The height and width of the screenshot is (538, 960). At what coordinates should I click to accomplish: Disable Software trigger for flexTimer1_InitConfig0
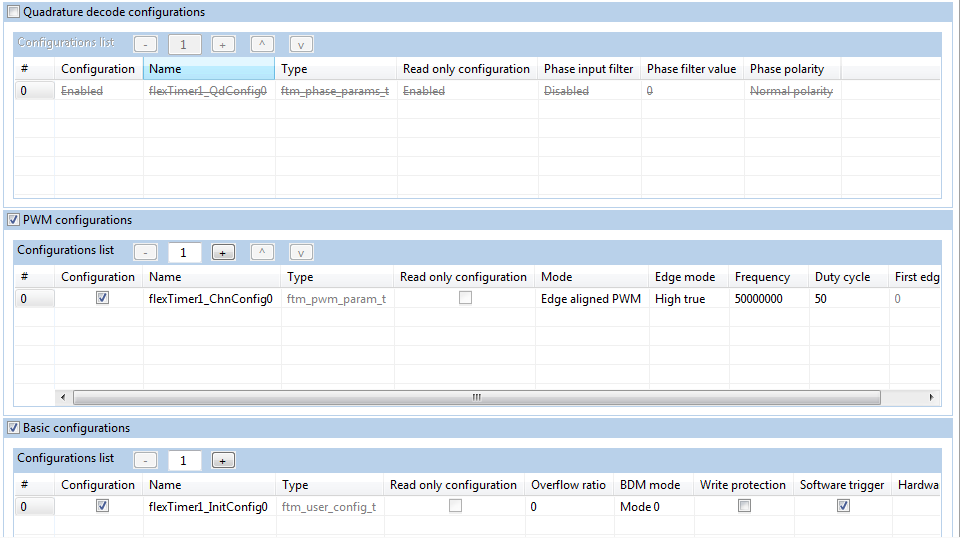tap(844, 506)
